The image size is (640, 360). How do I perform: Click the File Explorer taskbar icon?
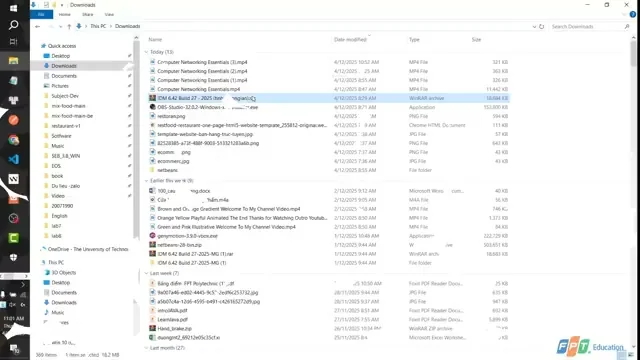[13, 61]
